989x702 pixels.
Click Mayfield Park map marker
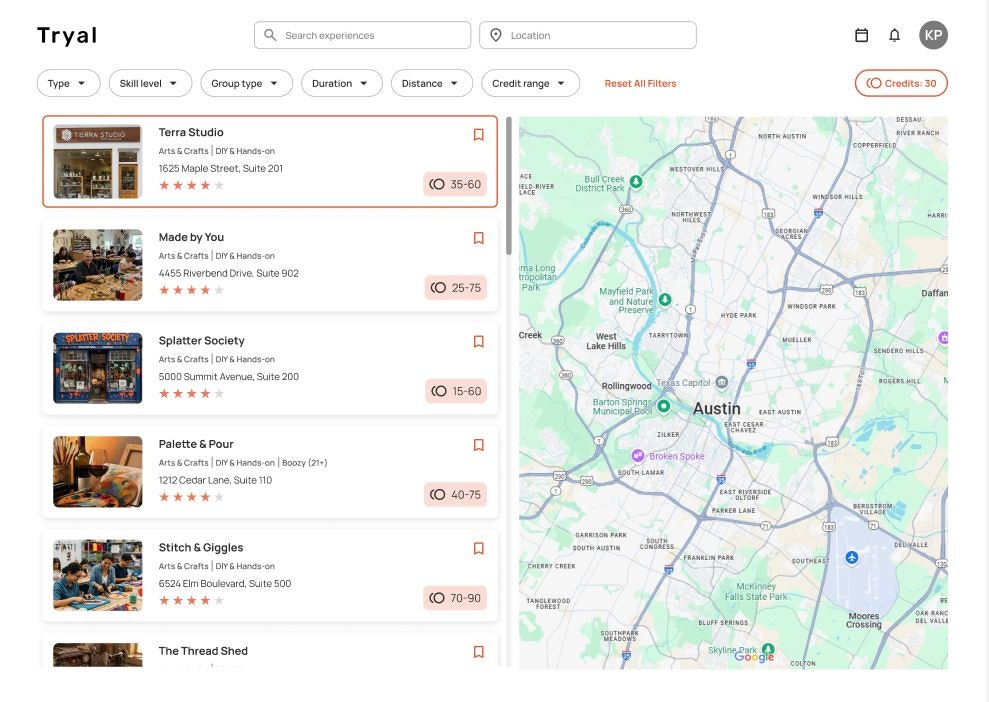665,300
